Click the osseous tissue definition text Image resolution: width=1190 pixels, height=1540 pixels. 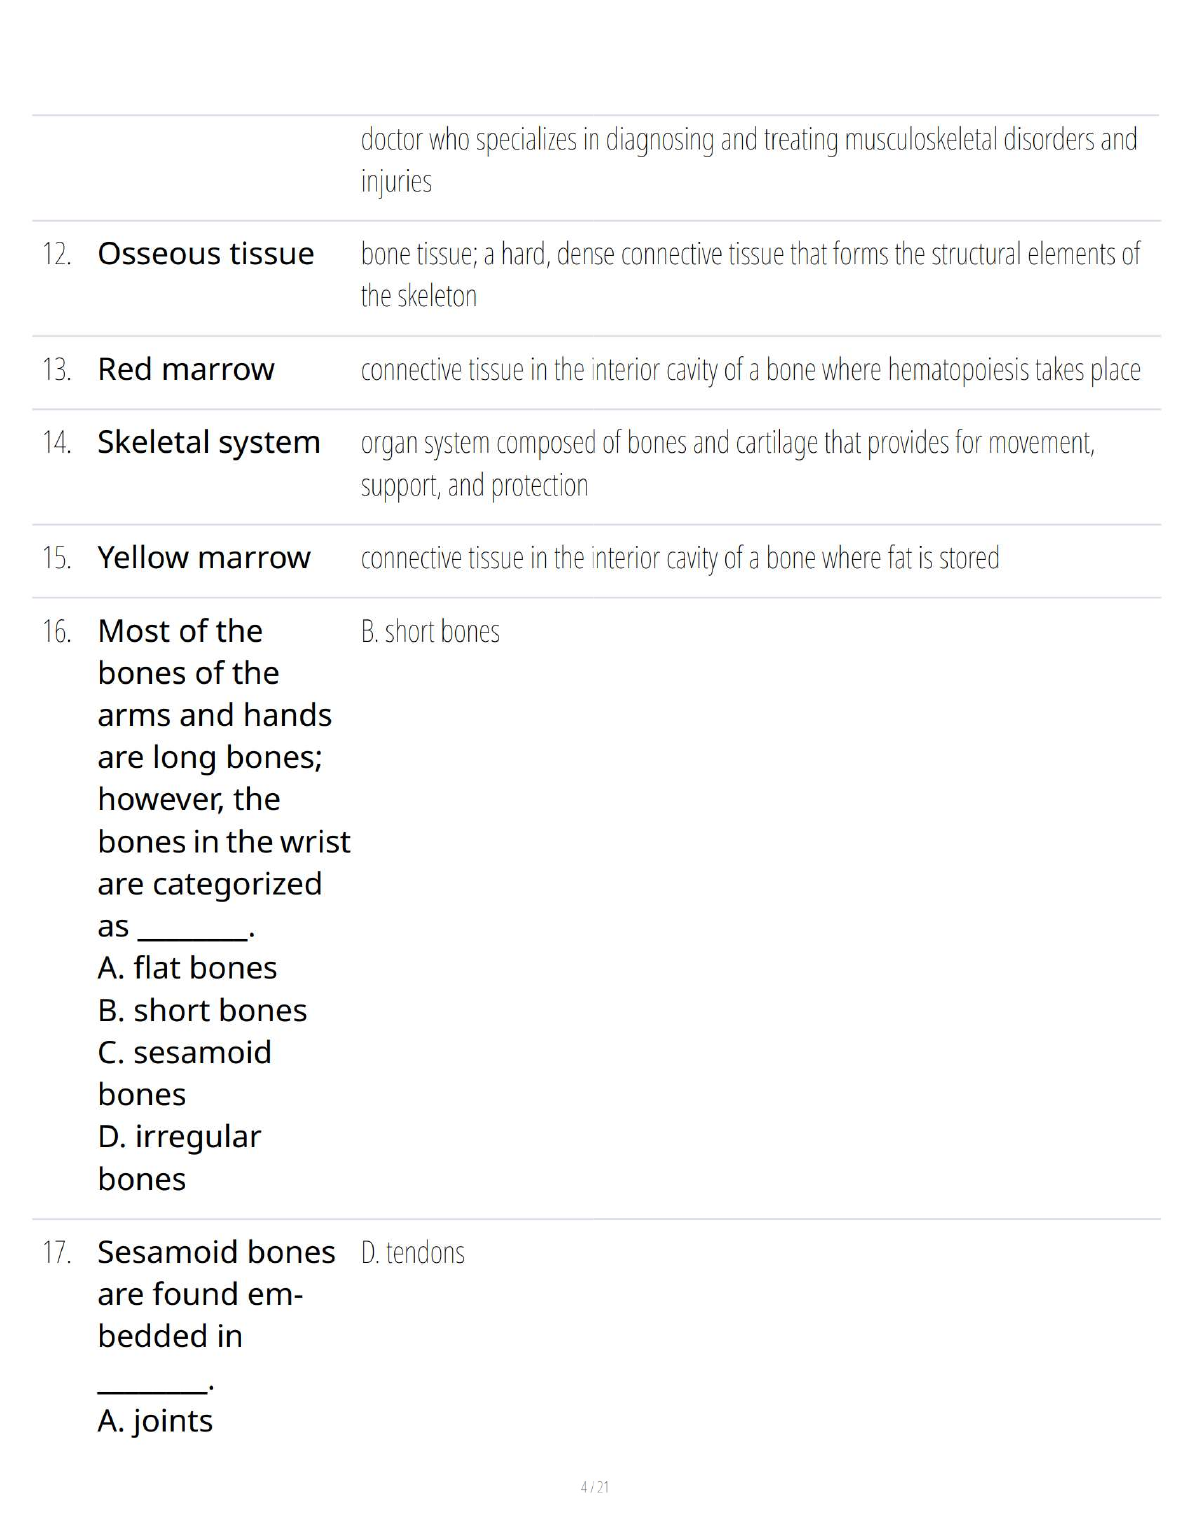[750, 275]
